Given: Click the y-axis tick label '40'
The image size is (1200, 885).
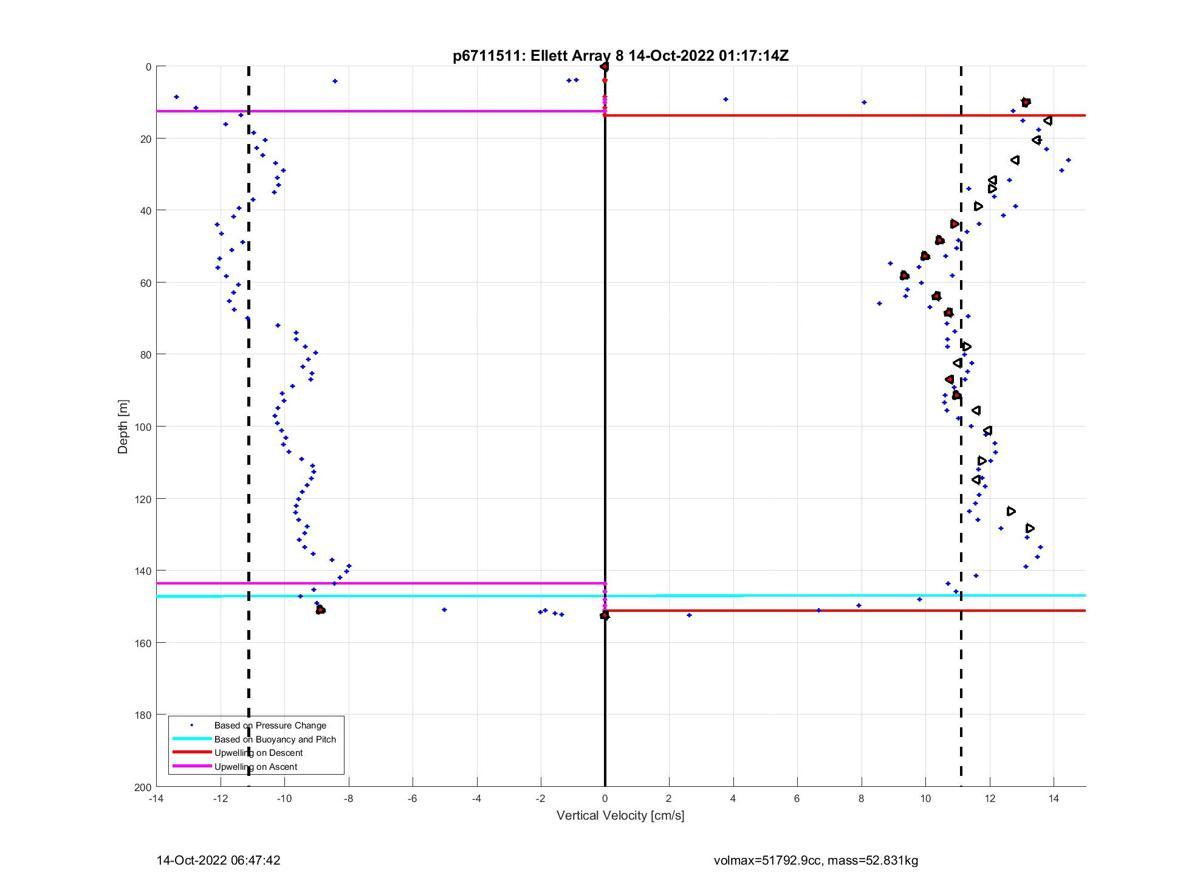Looking at the screenshot, I should pyautogui.click(x=145, y=211).
